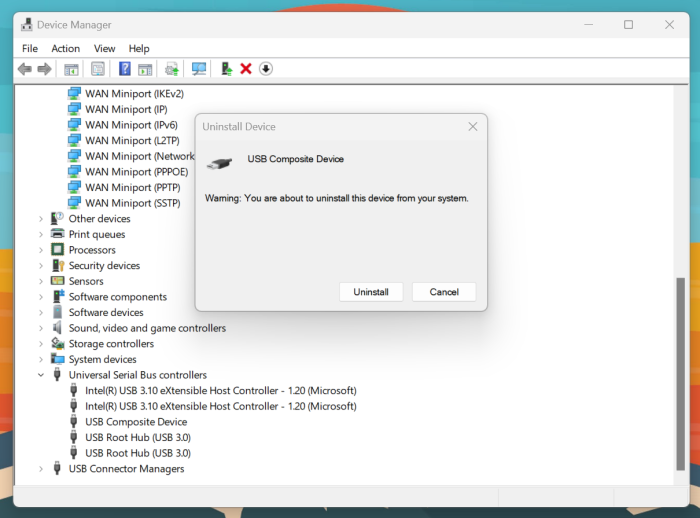This screenshot has width=700, height=518.
Task: Click the Disable device down-arrow icon
Action: point(266,69)
